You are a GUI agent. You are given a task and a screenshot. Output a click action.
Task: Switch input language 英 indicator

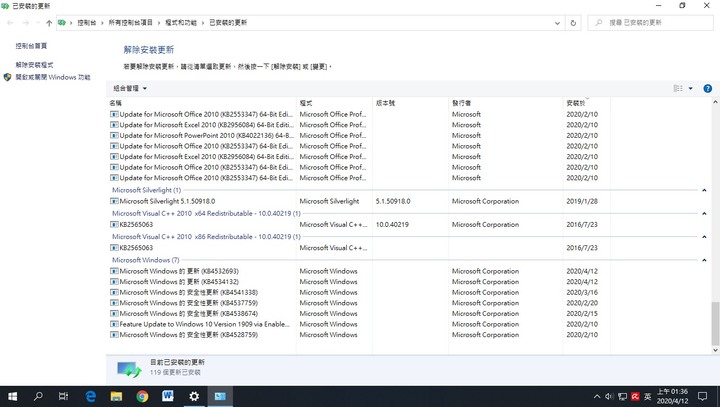point(647,396)
